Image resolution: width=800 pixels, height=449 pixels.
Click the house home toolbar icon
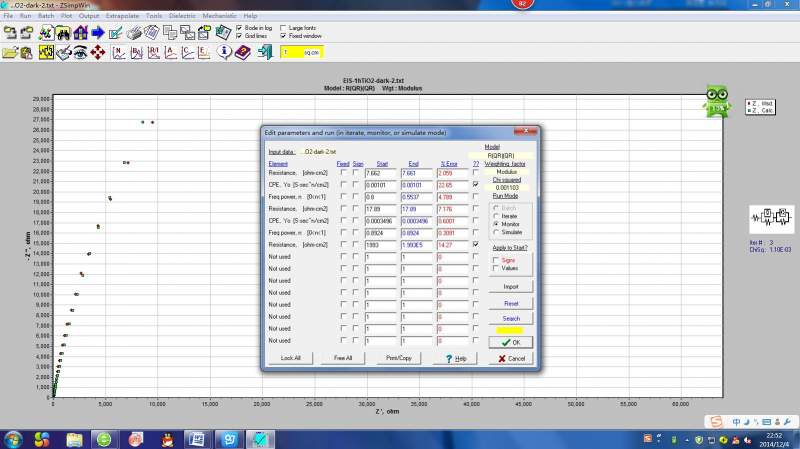click(81, 33)
